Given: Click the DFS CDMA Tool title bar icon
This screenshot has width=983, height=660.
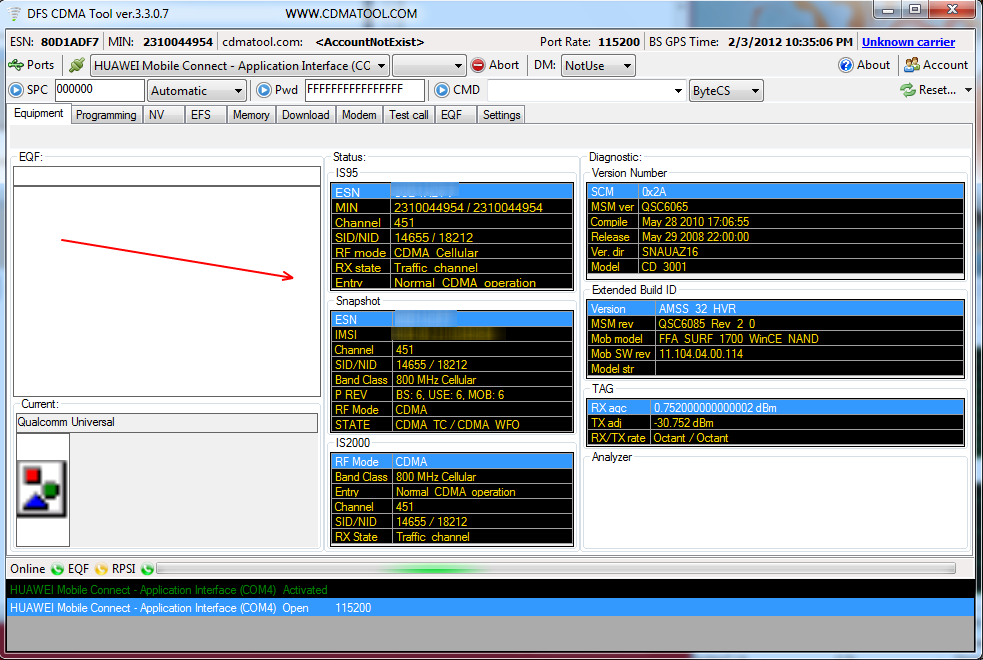Looking at the screenshot, I should (x=14, y=13).
